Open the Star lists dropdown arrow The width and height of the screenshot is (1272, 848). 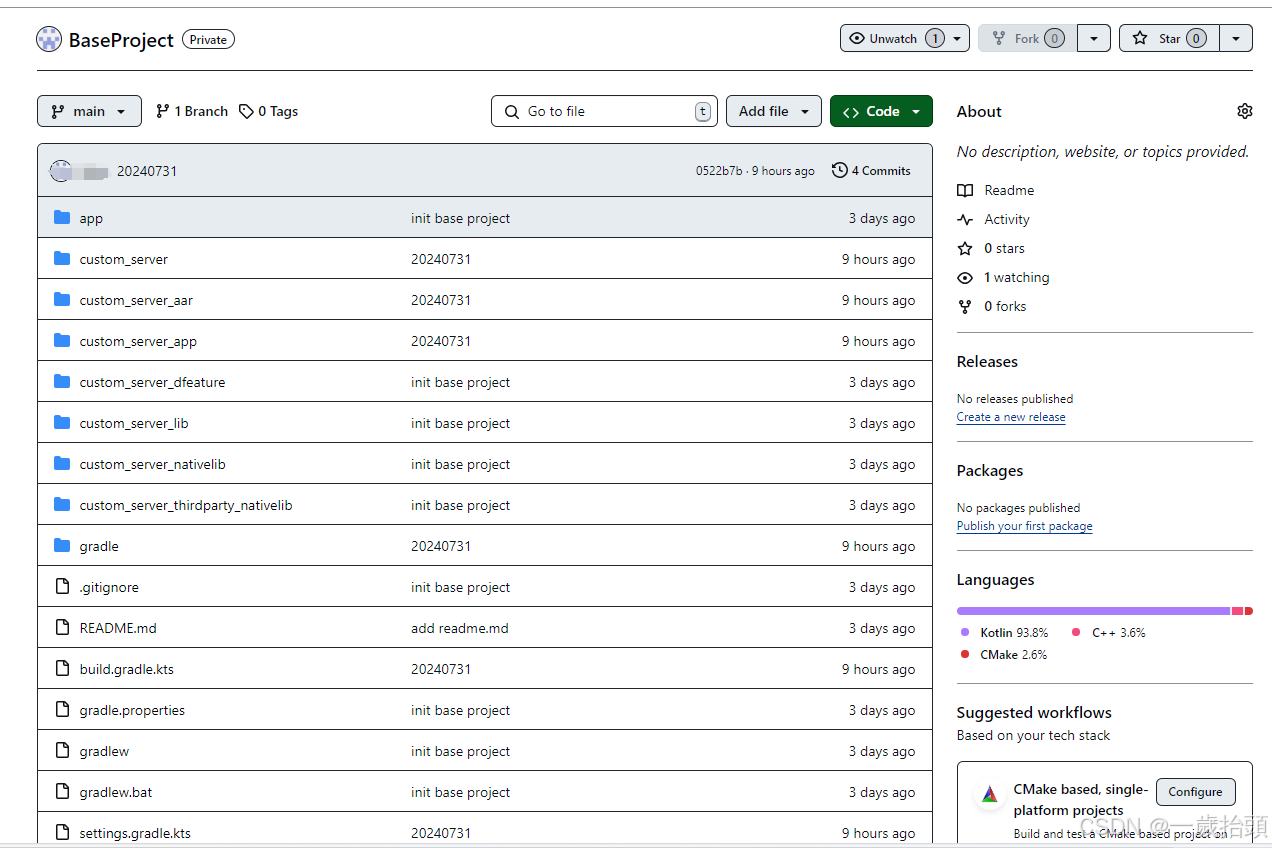coord(1236,38)
